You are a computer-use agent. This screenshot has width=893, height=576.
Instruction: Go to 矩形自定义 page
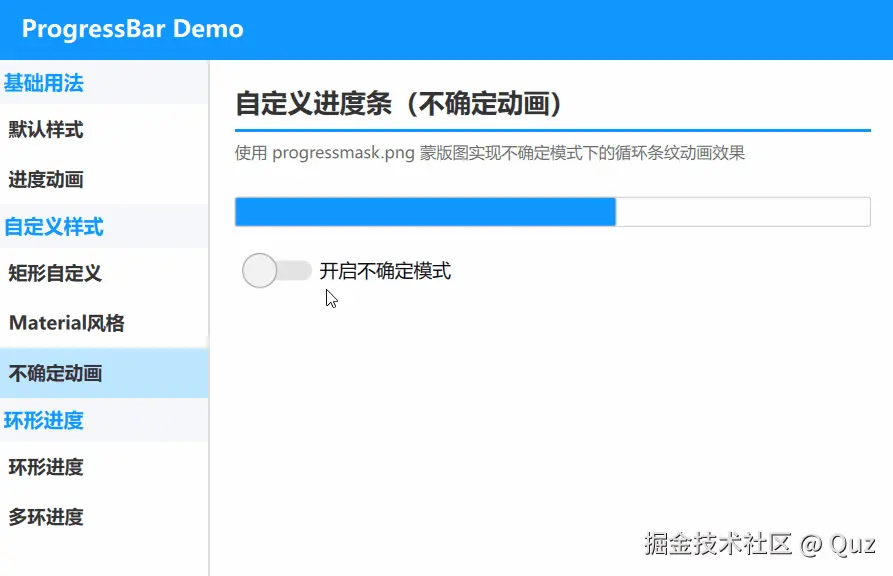(104, 273)
